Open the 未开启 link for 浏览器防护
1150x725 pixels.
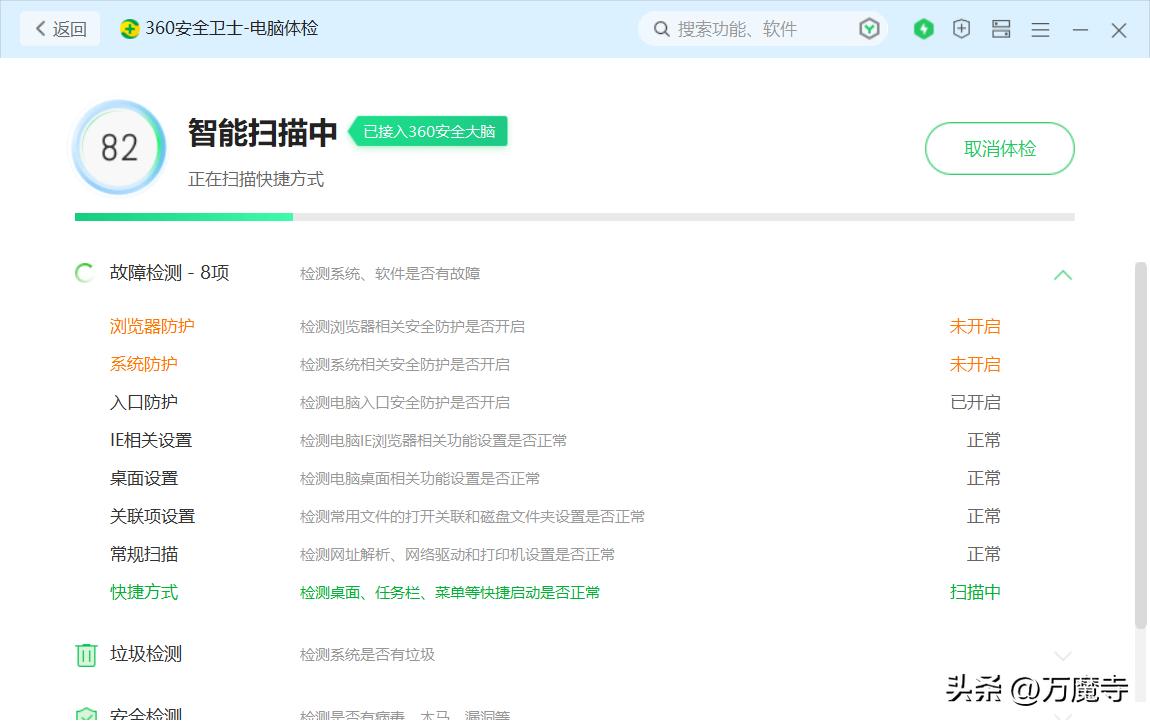click(974, 326)
